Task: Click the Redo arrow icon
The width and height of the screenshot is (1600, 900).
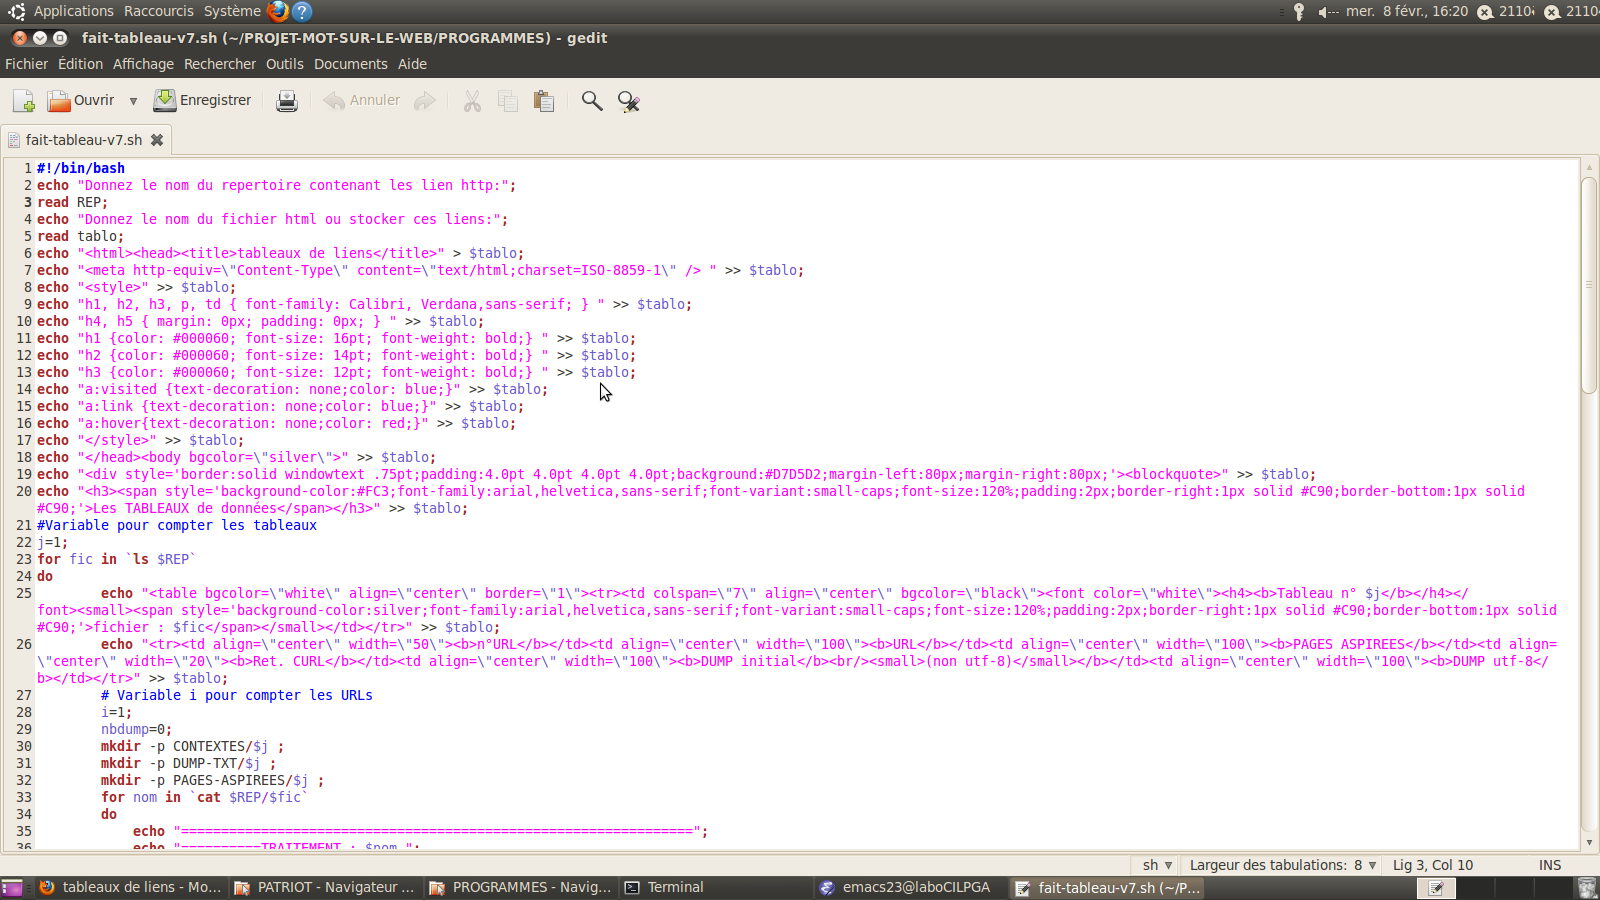Action: [x=425, y=101]
